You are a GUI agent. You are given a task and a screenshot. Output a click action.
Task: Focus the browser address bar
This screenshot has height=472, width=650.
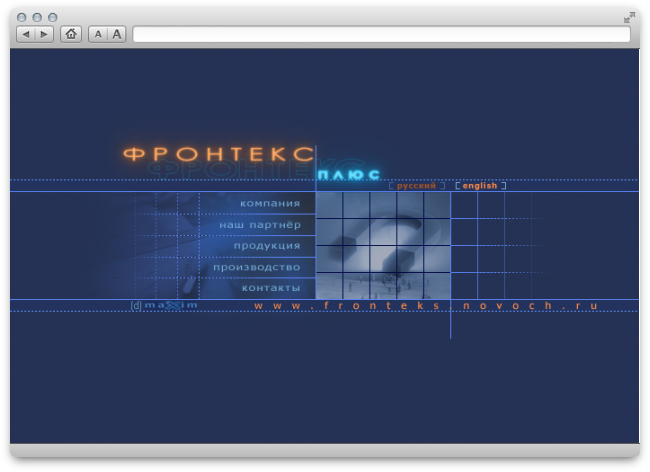(381, 34)
